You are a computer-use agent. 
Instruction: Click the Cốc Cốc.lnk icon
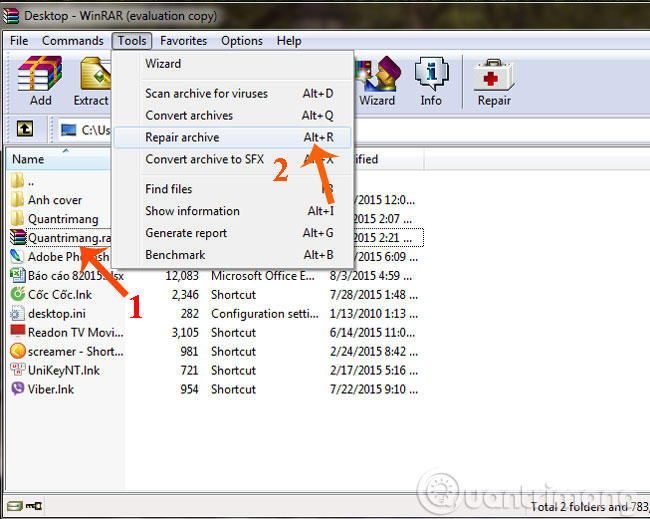click(17, 294)
